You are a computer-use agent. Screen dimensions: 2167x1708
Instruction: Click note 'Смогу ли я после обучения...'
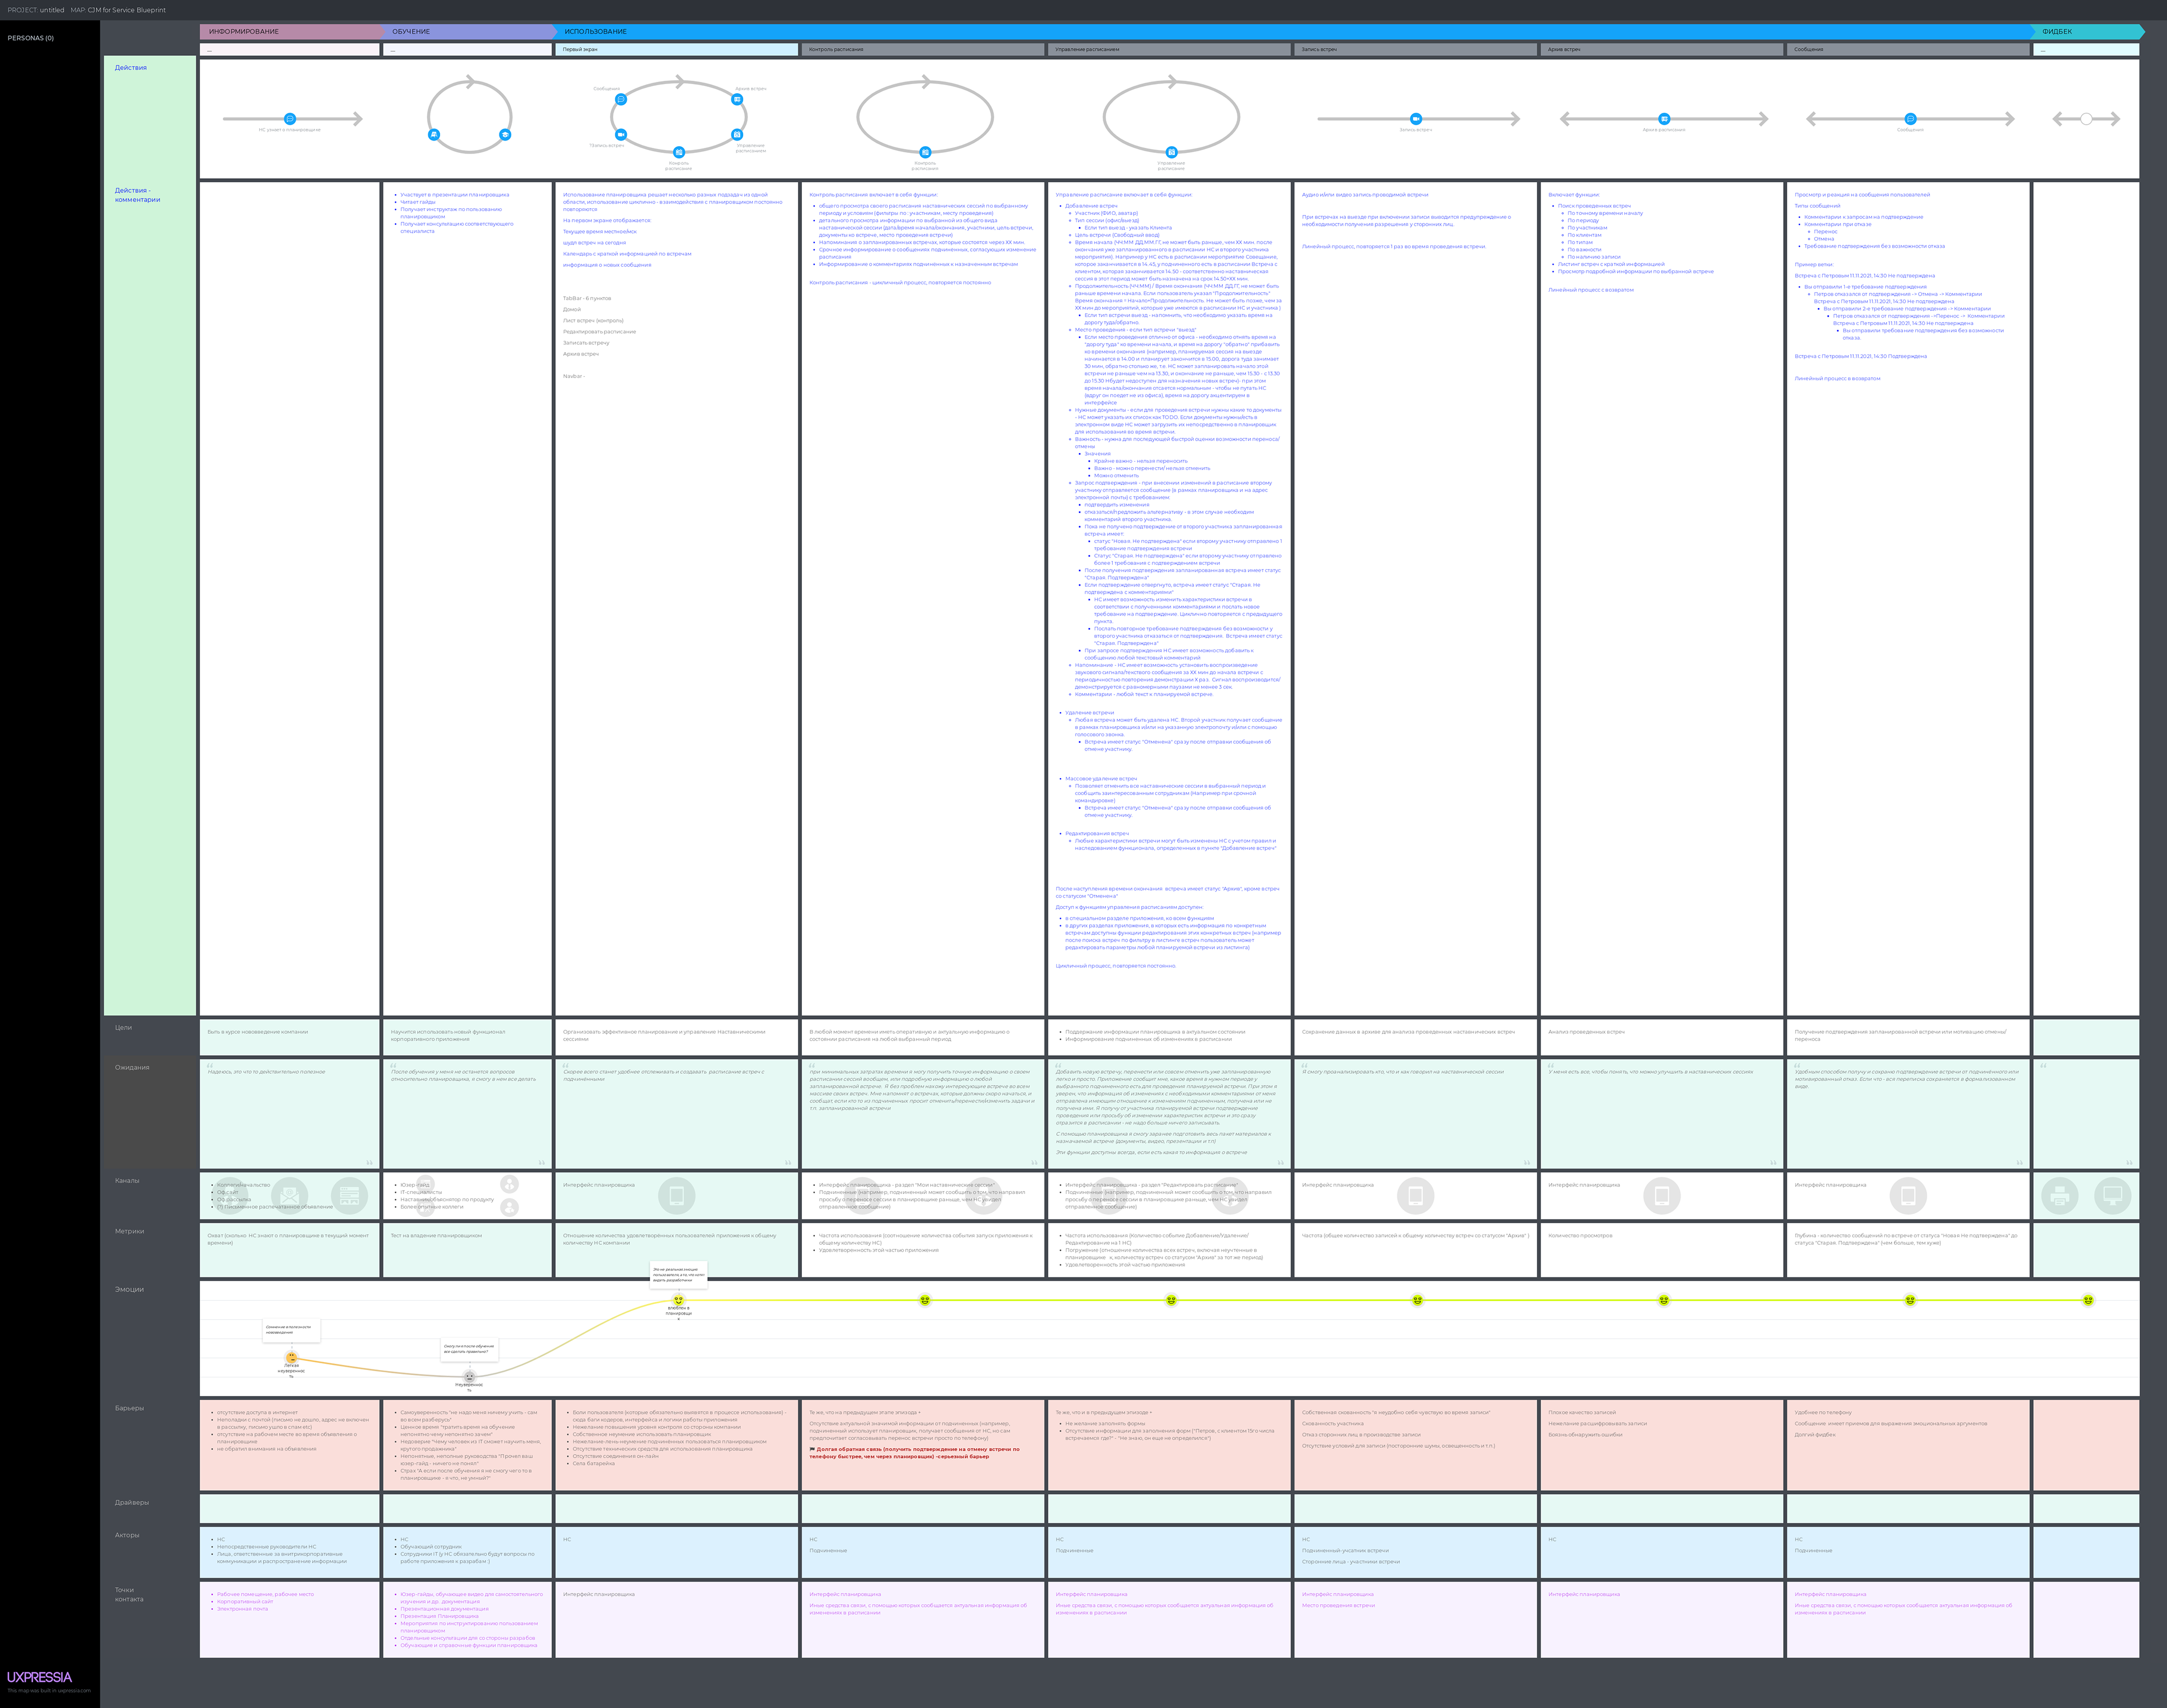(x=469, y=1349)
